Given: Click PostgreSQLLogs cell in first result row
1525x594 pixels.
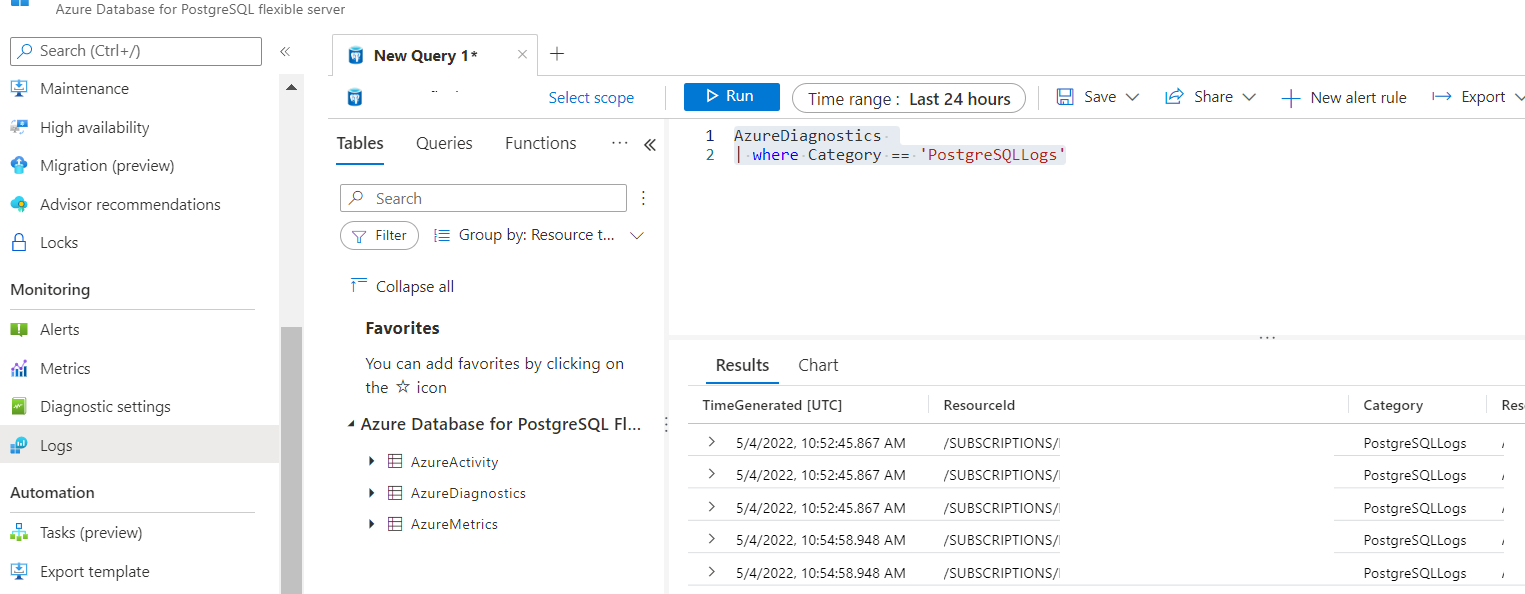Looking at the screenshot, I should coord(1415,443).
